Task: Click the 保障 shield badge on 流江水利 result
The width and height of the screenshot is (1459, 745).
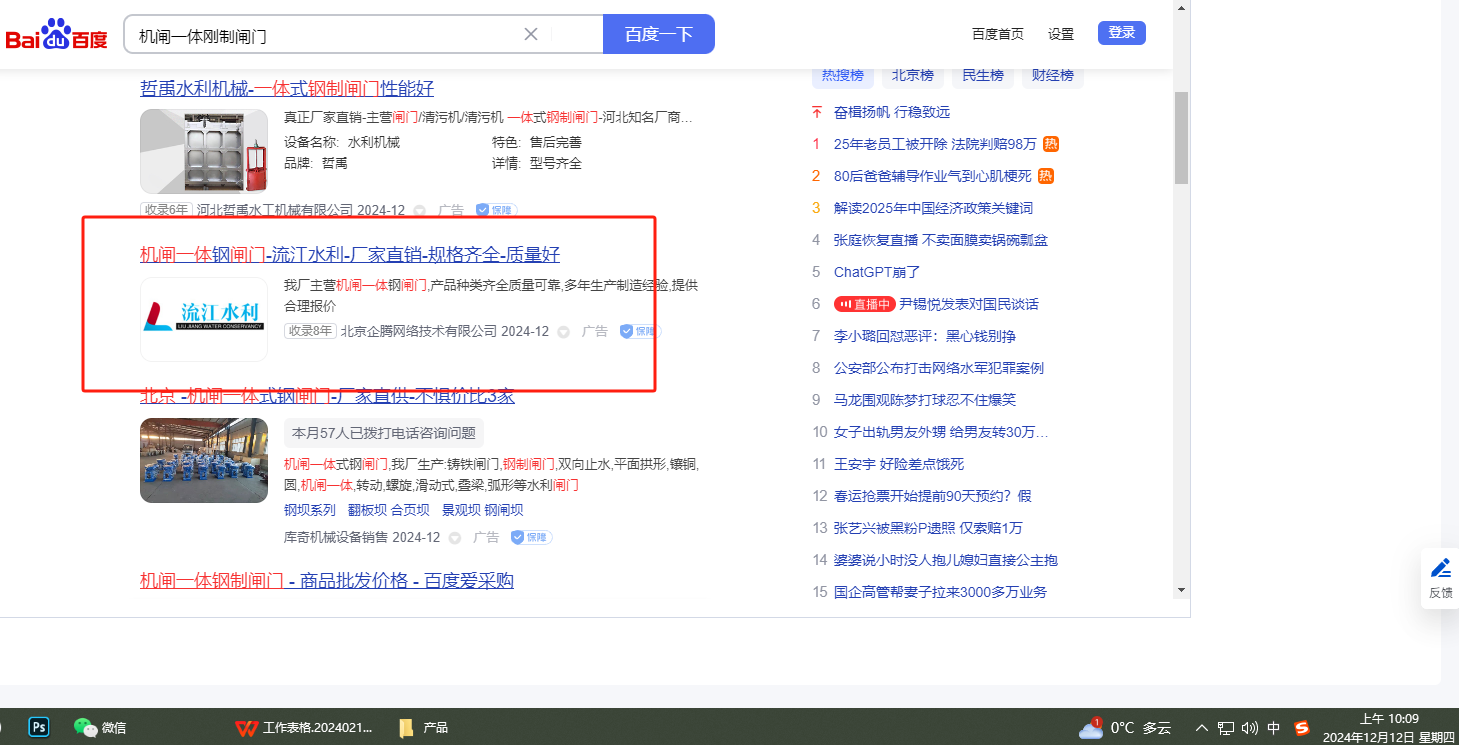Action: pyautogui.click(x=640, y=331)
